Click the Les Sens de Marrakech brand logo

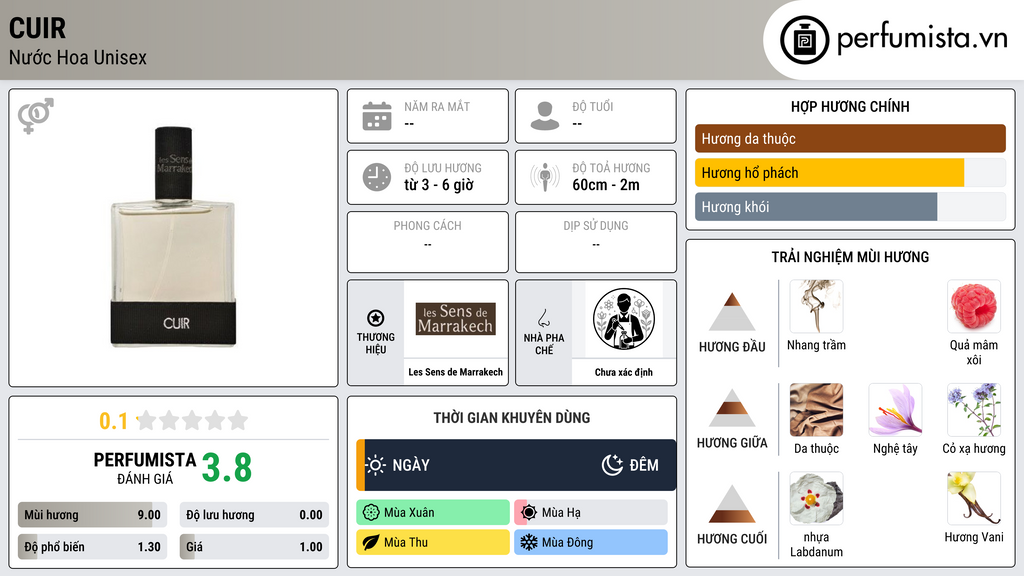[456, 319]
